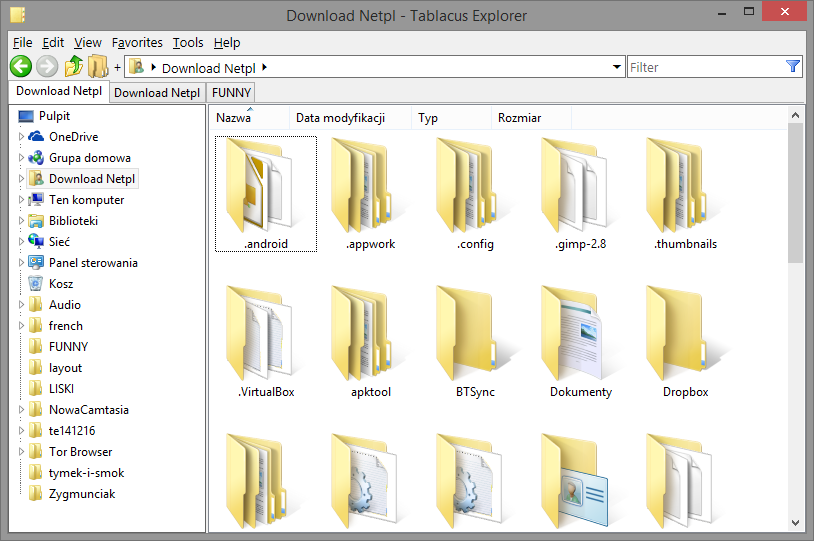This screenshot has width=814, height=541.
Task: Click the plus sign beside address bar
Action: click(x=117, y=67)
